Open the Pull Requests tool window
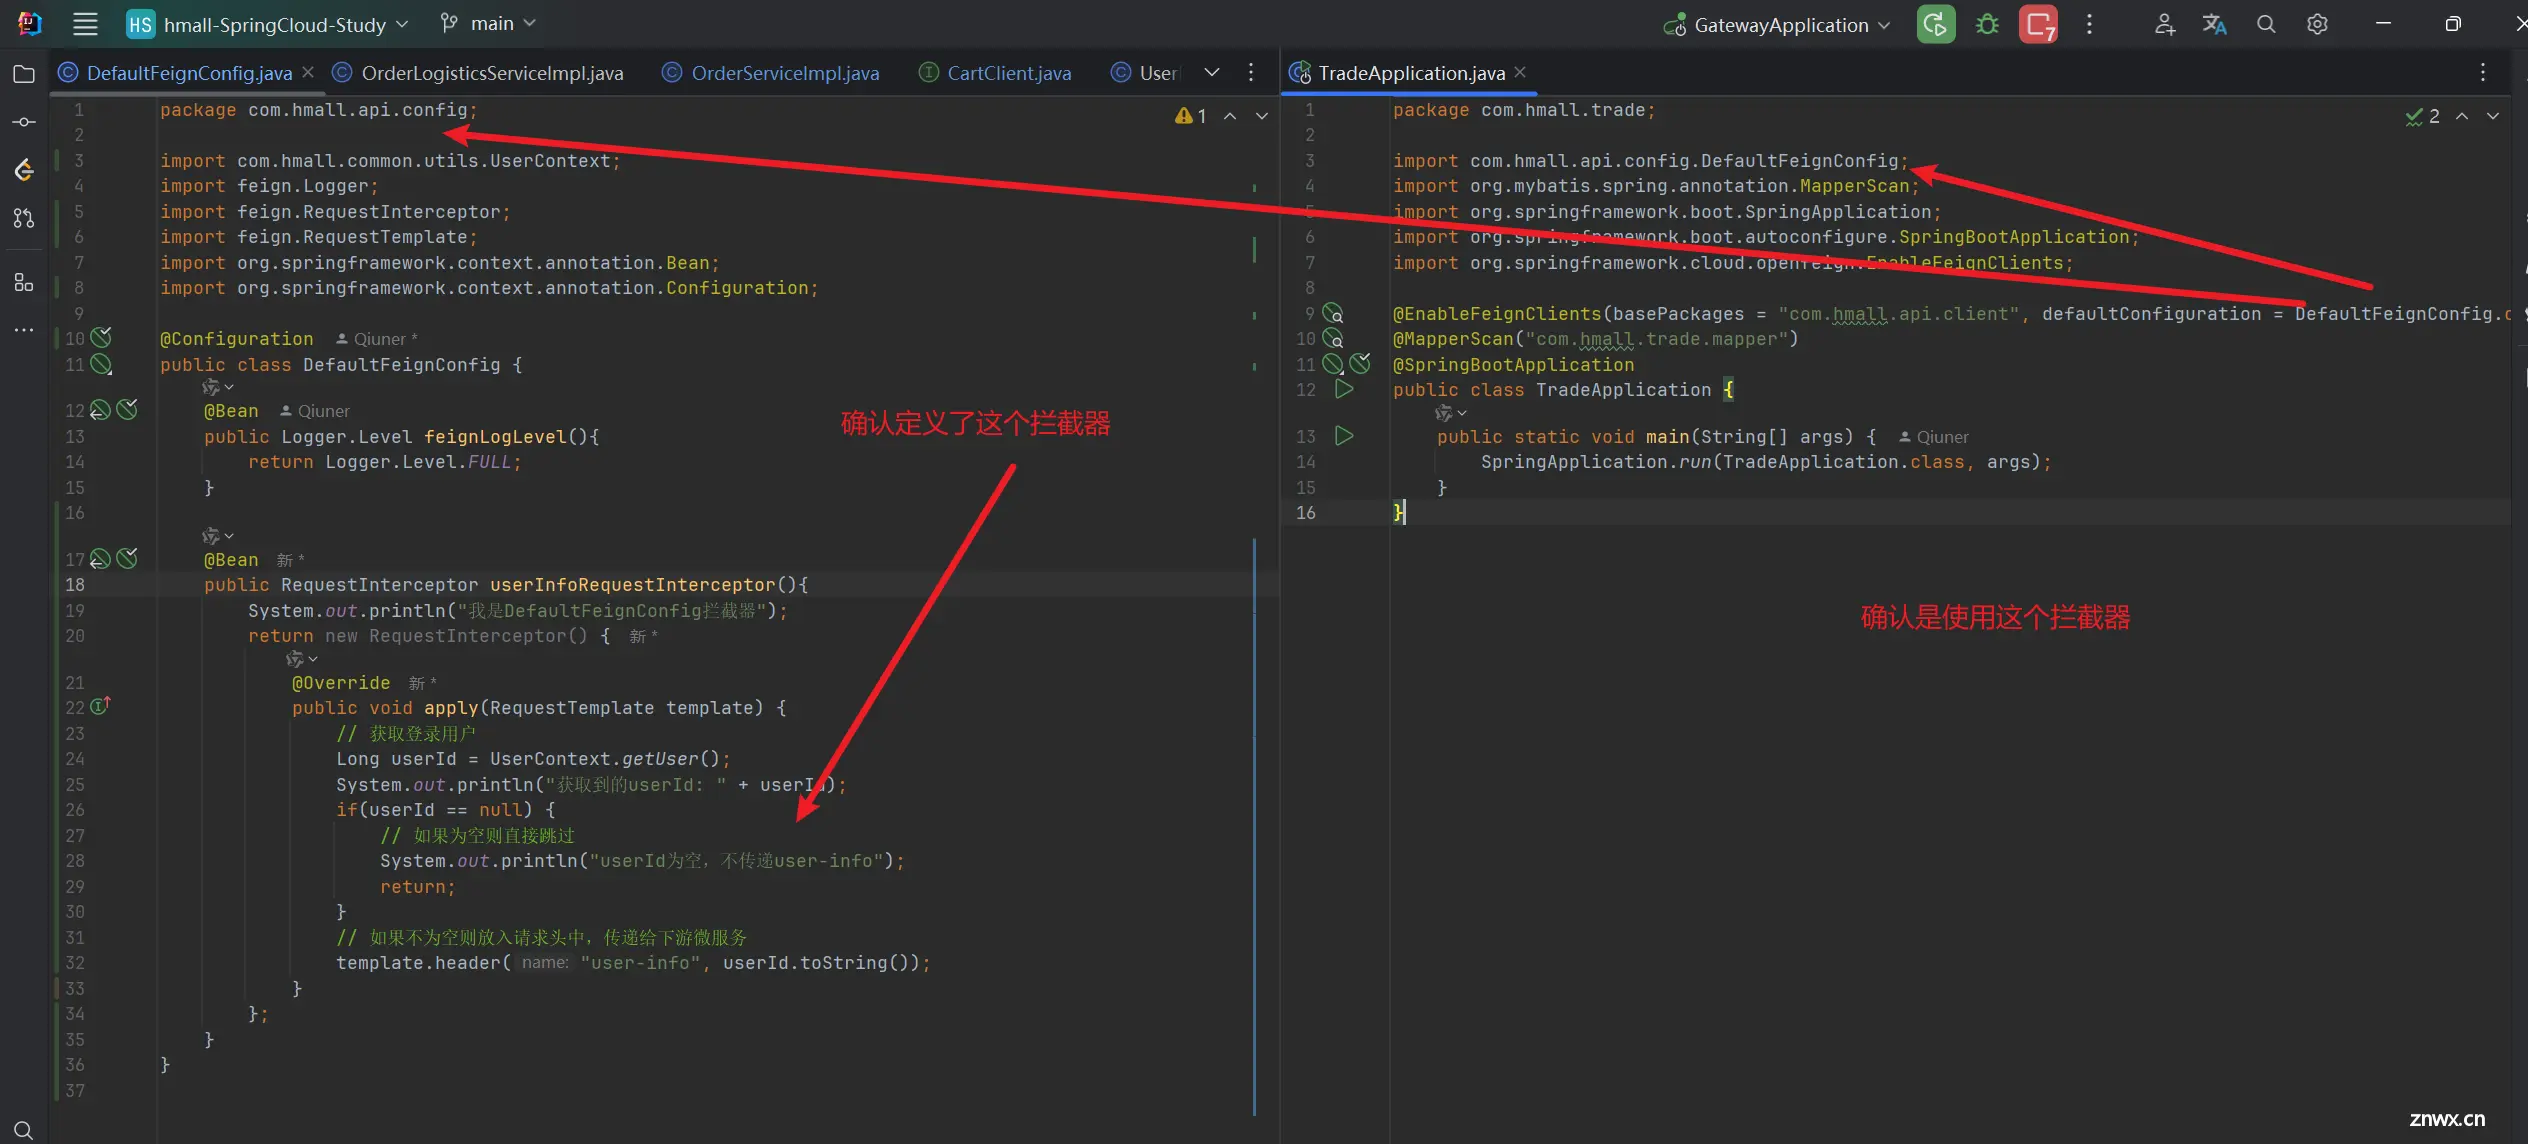The image size is (2528, 1144). [24, 218]
